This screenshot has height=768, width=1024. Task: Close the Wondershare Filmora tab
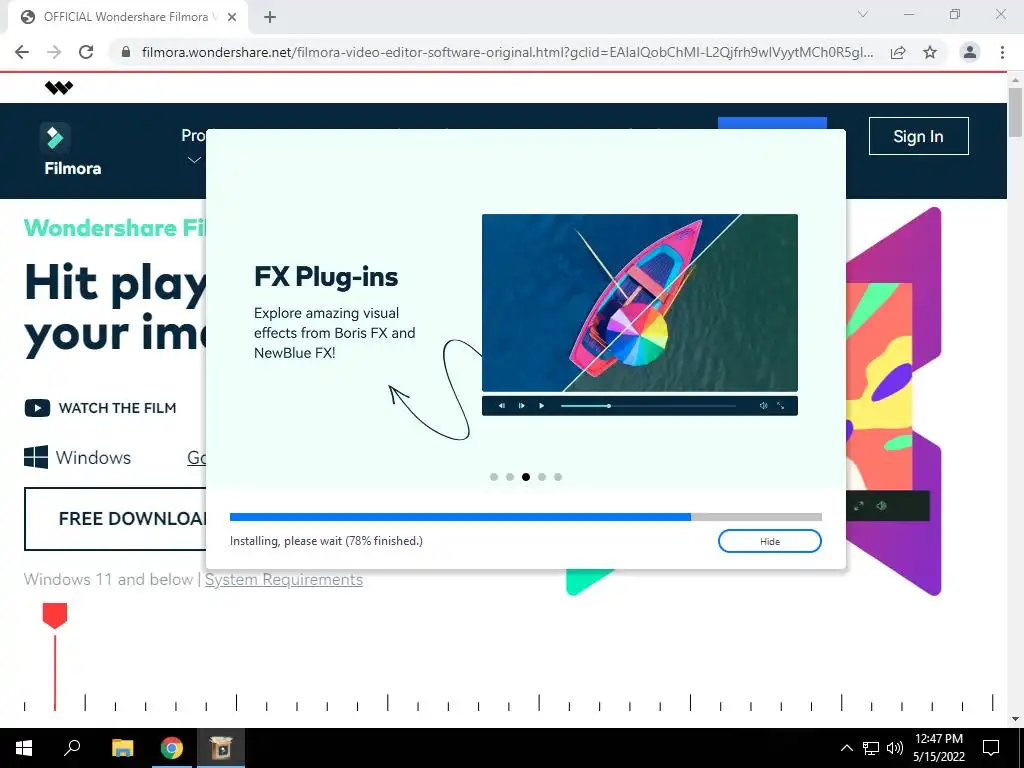(232, 17)
